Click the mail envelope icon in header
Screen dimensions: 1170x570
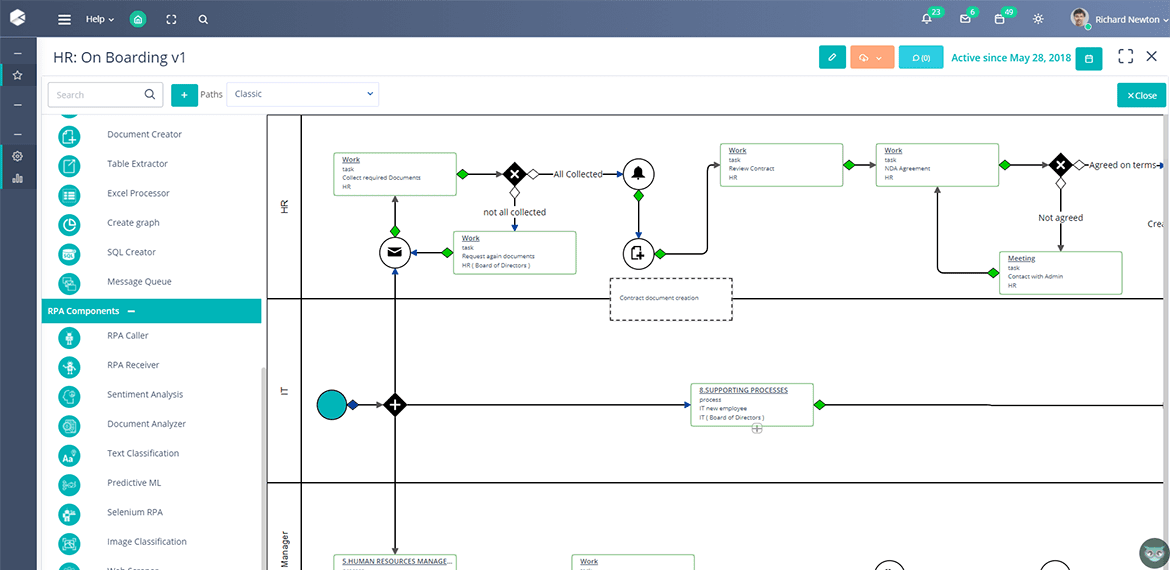(965, 19)
